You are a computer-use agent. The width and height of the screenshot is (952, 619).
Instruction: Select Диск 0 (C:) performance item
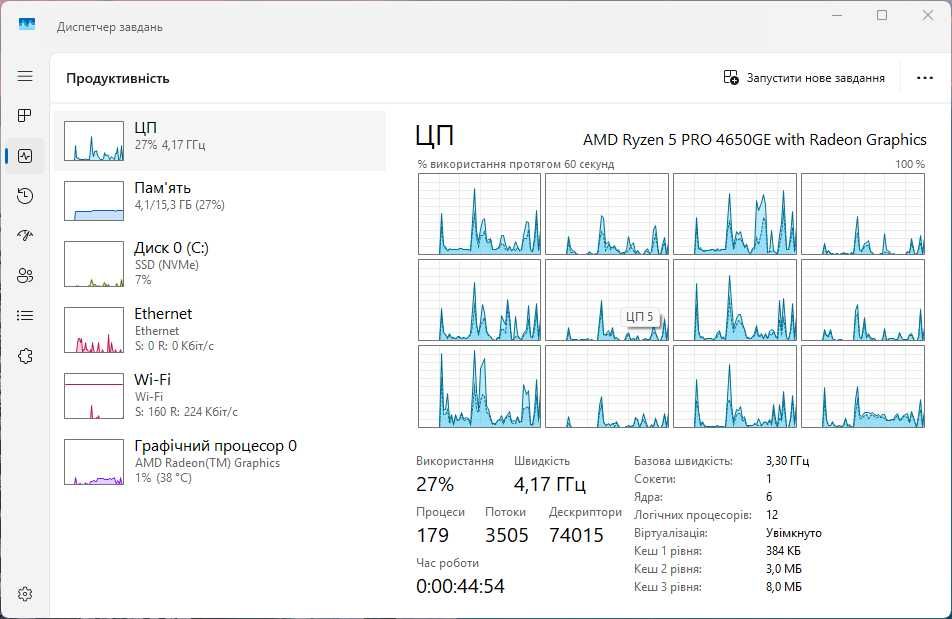click(x=219, y=263)
